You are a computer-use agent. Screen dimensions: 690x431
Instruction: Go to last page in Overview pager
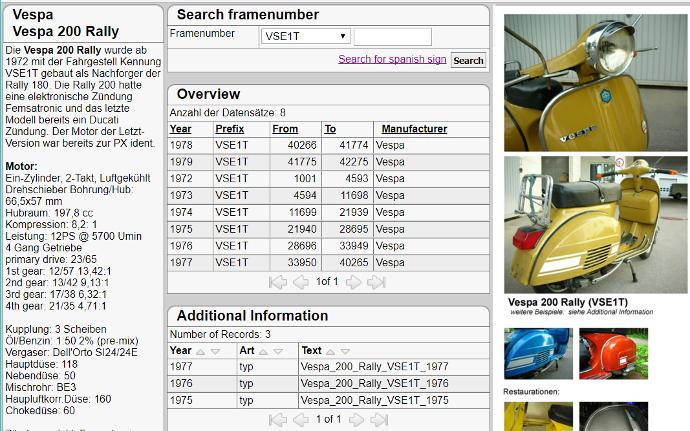pos(377,282)
